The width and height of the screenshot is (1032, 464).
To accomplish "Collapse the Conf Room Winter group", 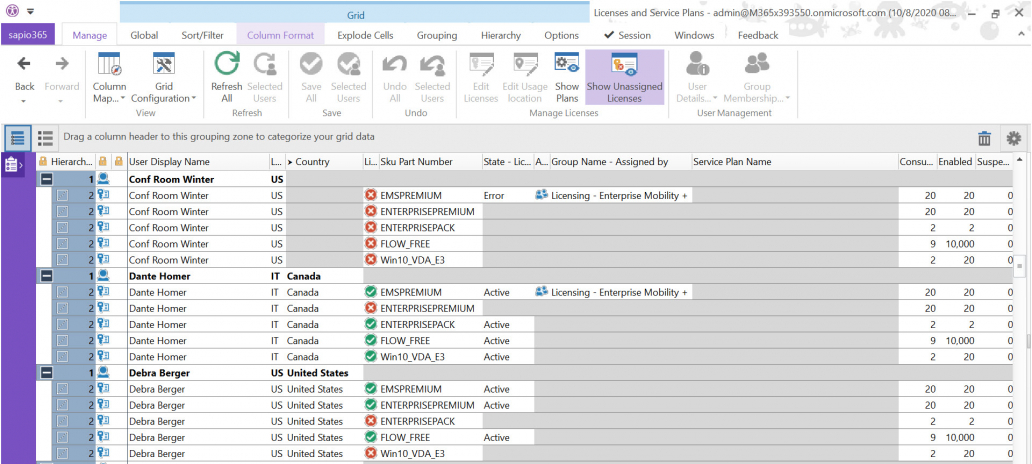I will pyautogui.click(x=45, y=179).
